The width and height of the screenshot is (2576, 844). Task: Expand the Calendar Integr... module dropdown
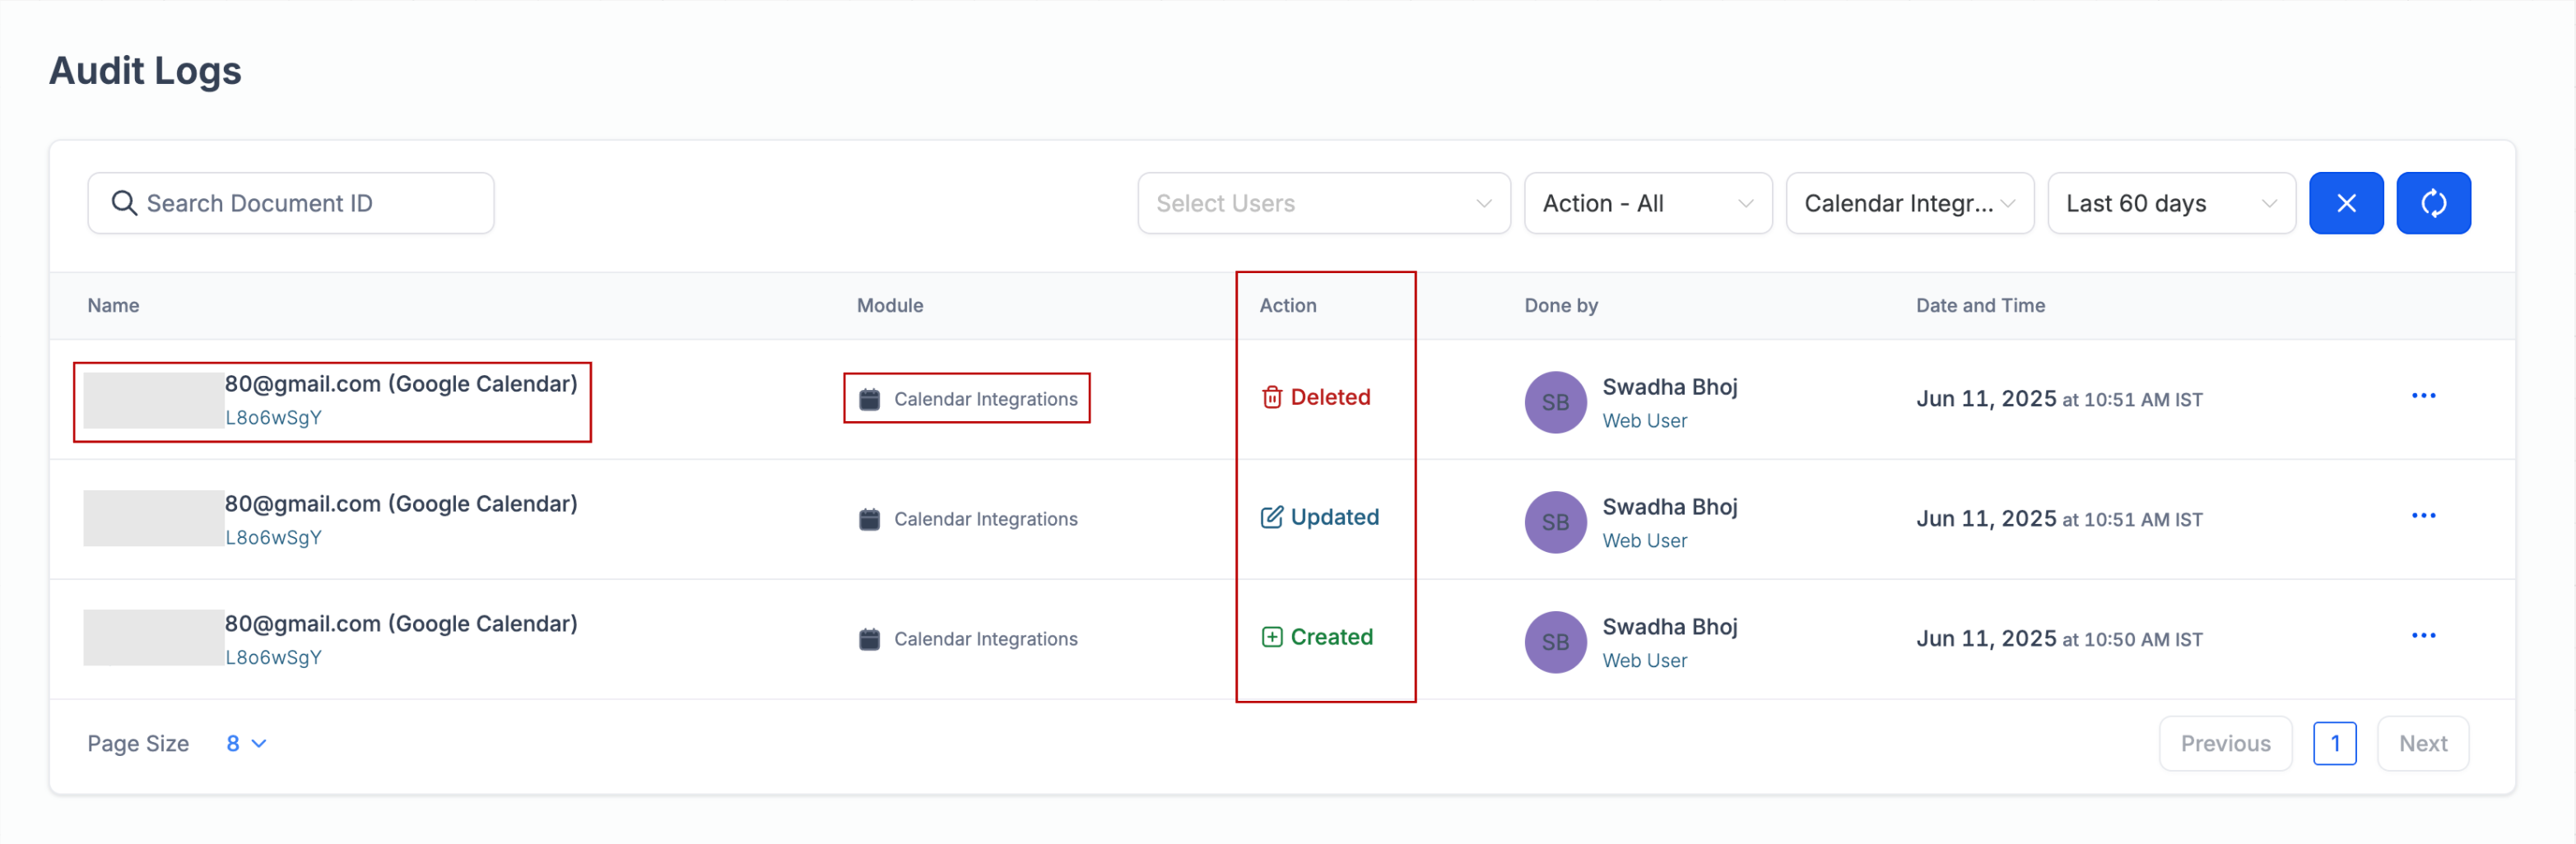coord(1909,203)
